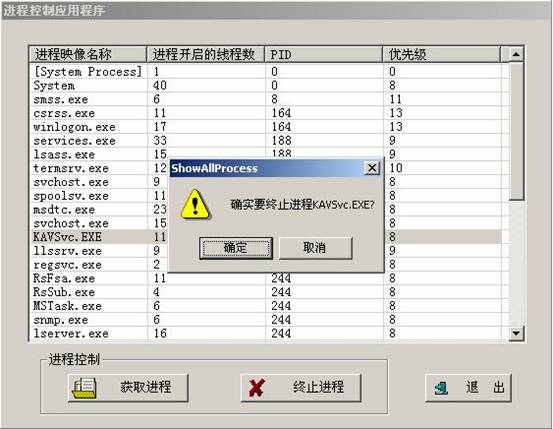Viewport: 553px width, 429px height.
Task: Click the exit door icon on the 退出 button
Action: coord(441,388)
